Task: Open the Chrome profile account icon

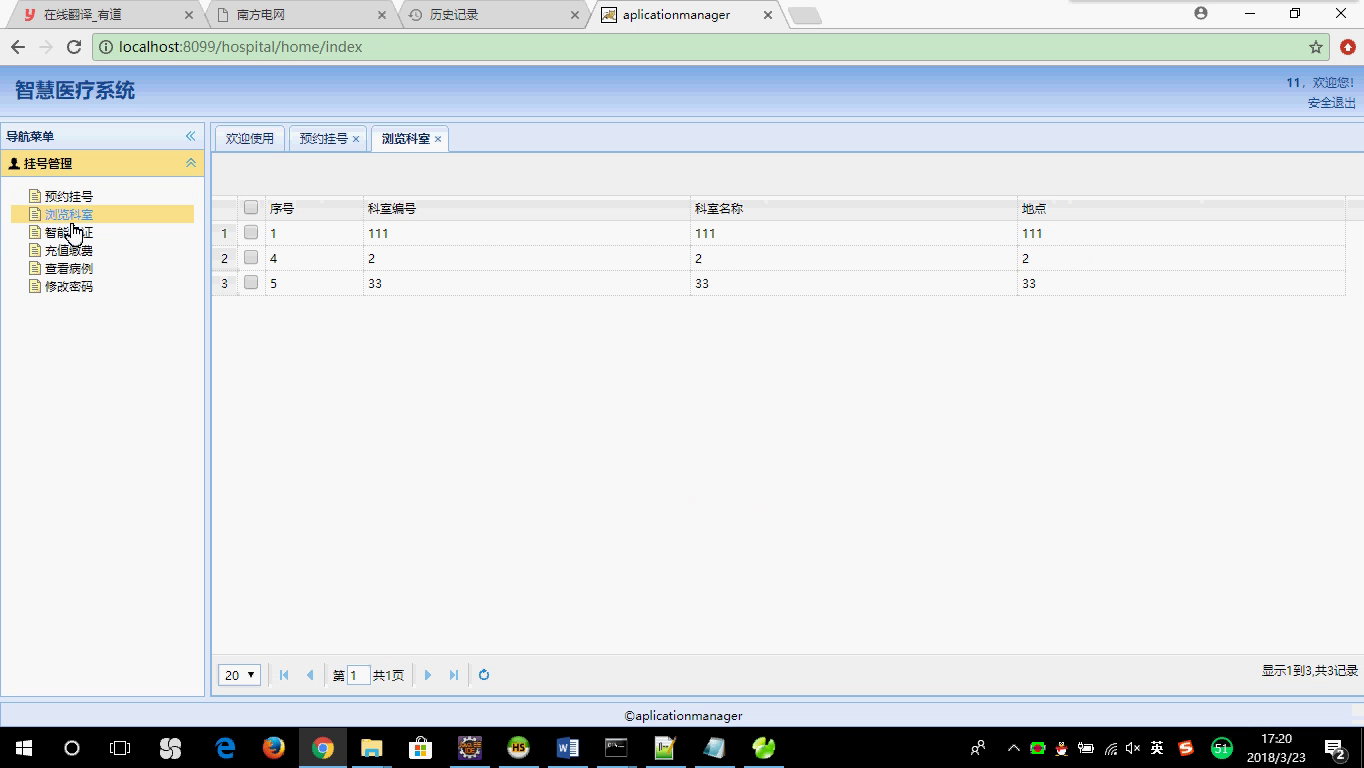Action: pyautogui.click(x=1201, y=13)
